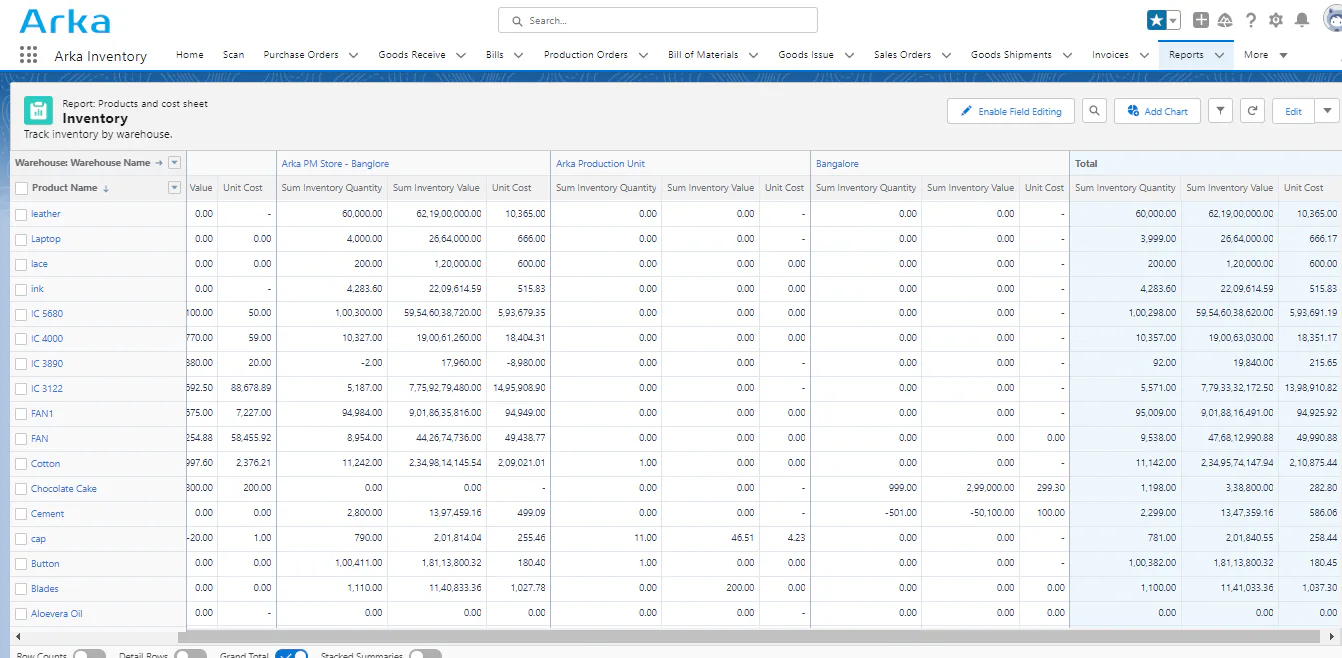Open the Setup gear icon
This screenshot has width=1342, height=658.
point(1276,20)
